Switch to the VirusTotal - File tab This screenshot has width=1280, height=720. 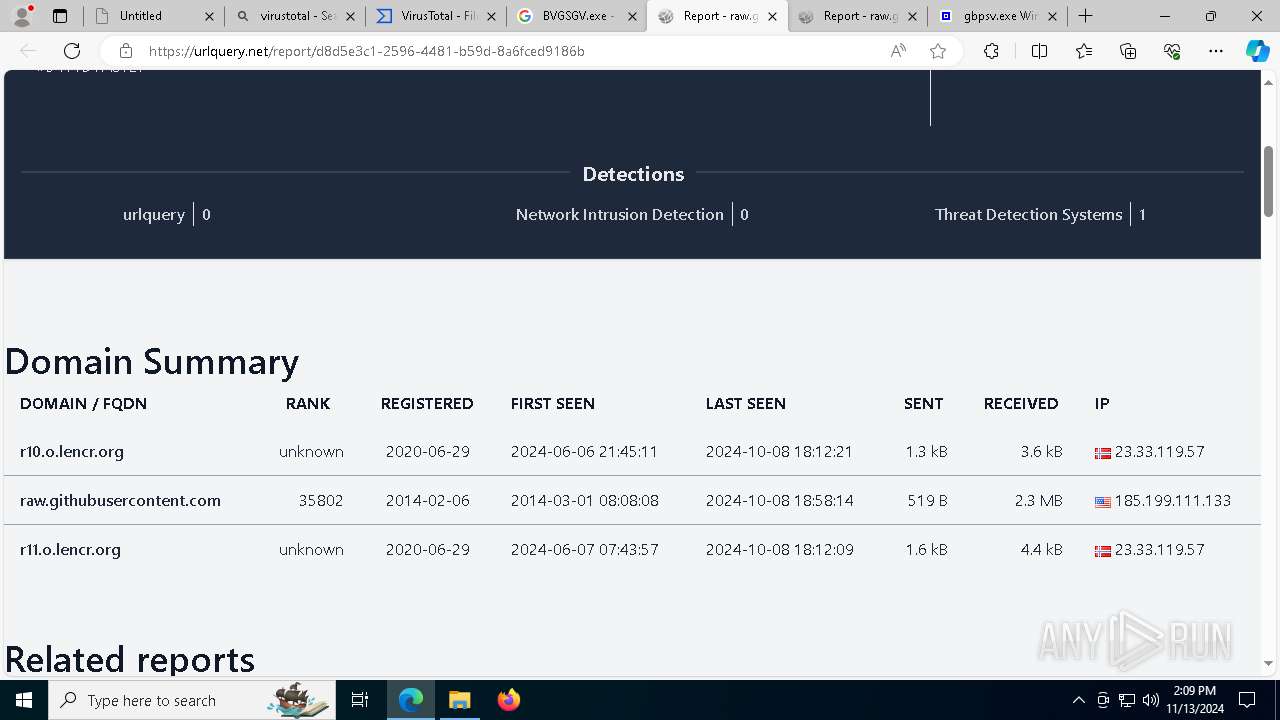[436, 16]
